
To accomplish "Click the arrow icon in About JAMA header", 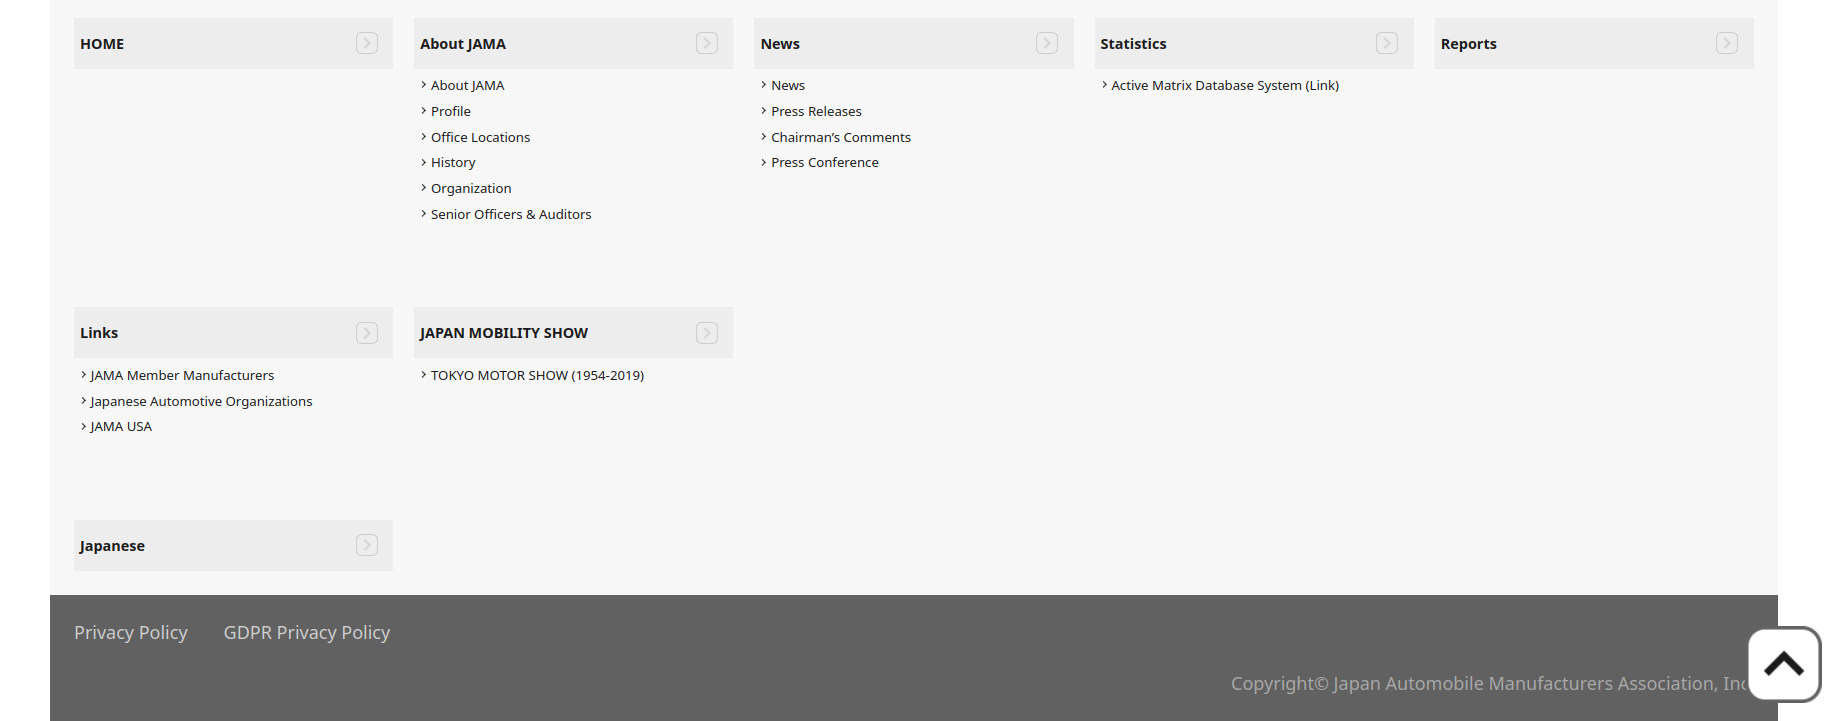I will click(x=707, y=43).
